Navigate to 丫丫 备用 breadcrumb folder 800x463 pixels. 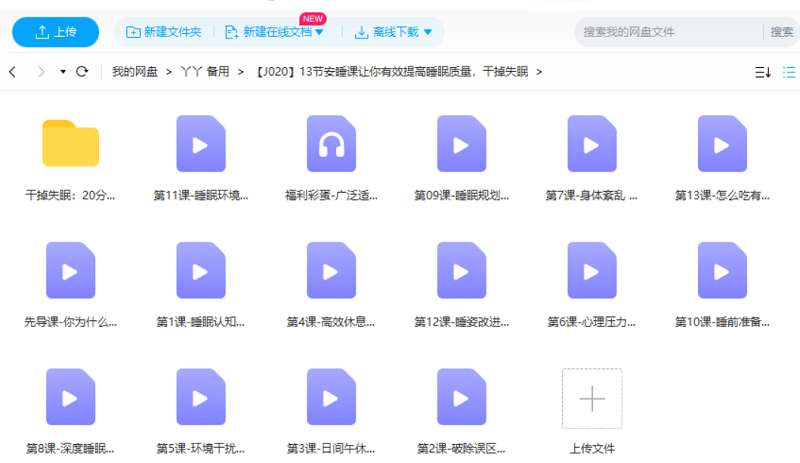coord(206,72)
